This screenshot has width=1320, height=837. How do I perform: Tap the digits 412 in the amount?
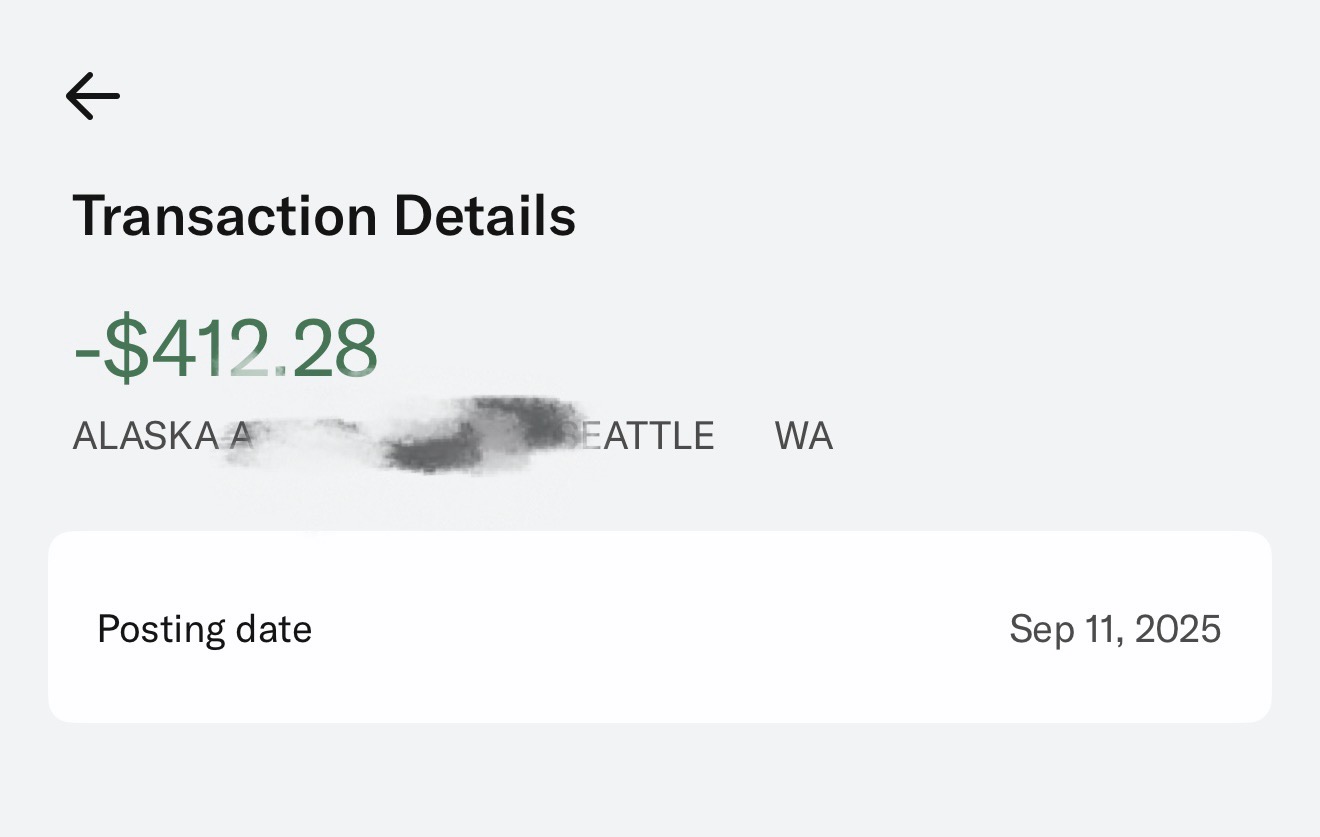tap(210, 349)
